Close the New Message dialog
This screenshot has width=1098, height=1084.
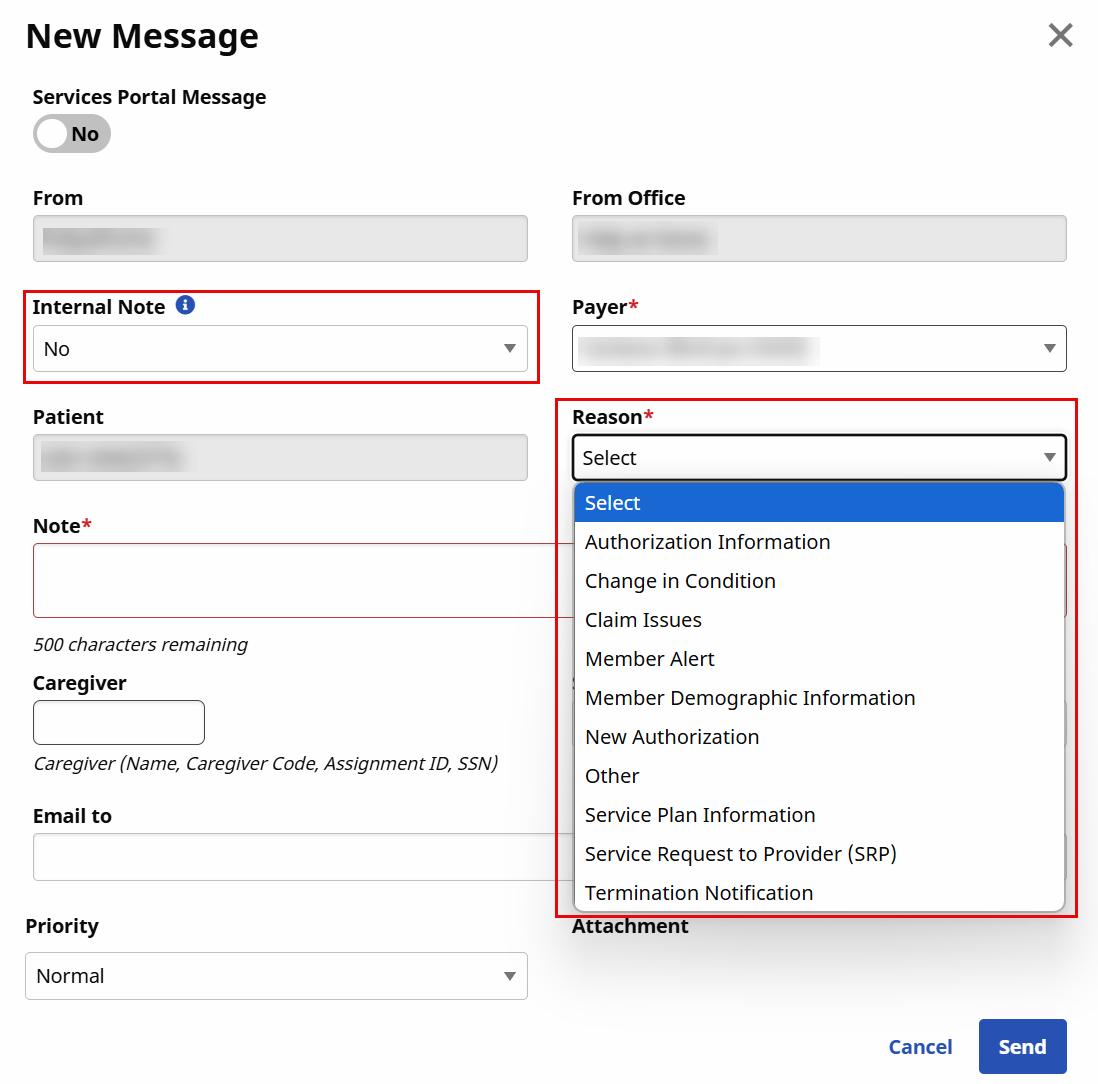[1060, 36]
